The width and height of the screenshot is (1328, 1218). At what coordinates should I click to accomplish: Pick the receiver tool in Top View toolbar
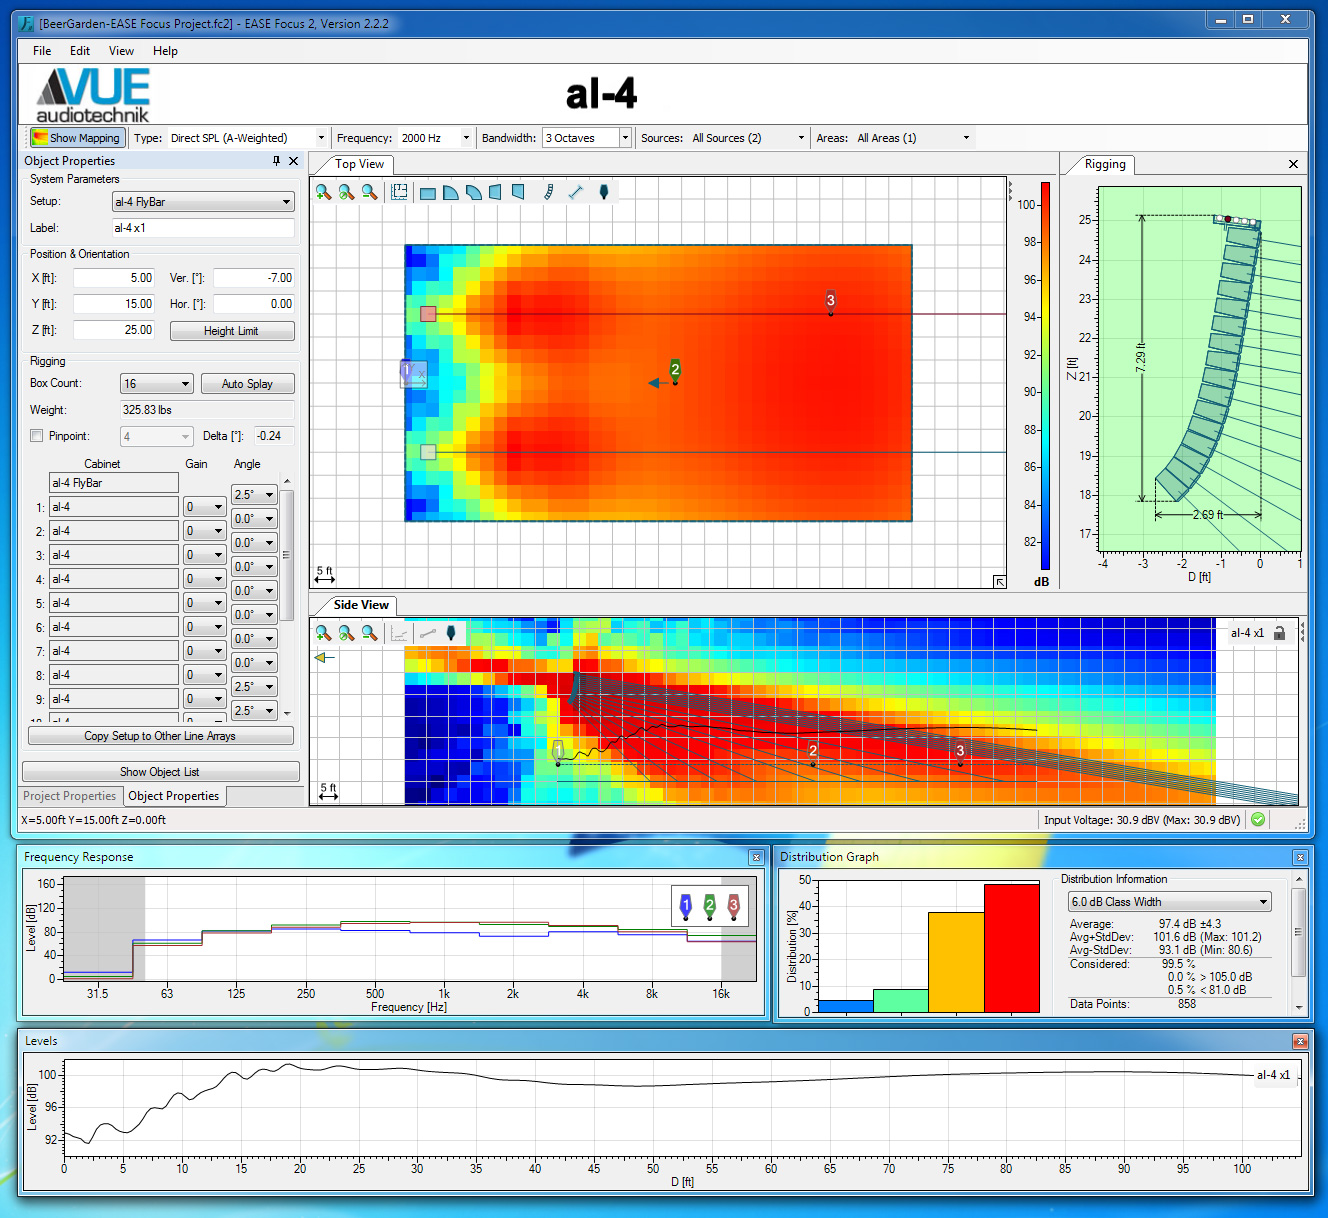pos(604,192)
